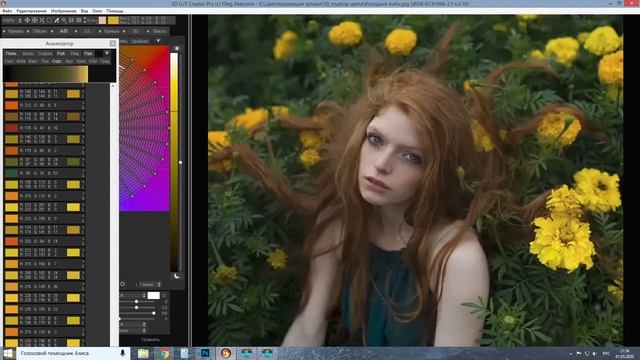The height and width of the screenshot is (360, 640).
Task: Open the HSP color model dropdown
Action: point(12,20)
